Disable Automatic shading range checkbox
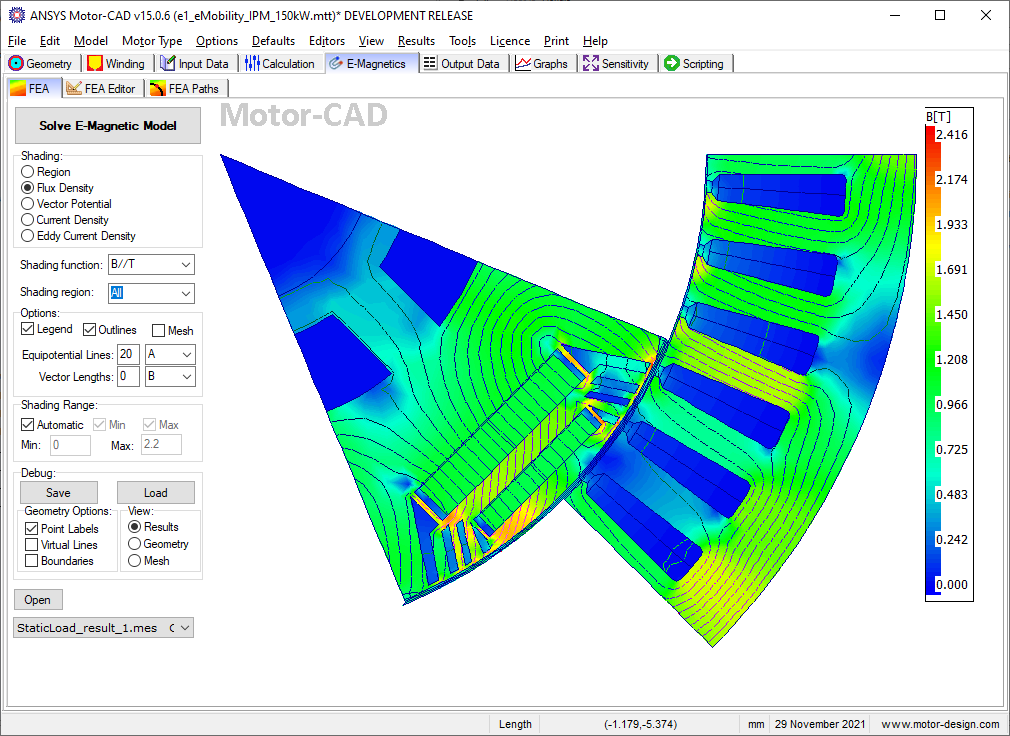1010x736 pixels. coord(27,424)
